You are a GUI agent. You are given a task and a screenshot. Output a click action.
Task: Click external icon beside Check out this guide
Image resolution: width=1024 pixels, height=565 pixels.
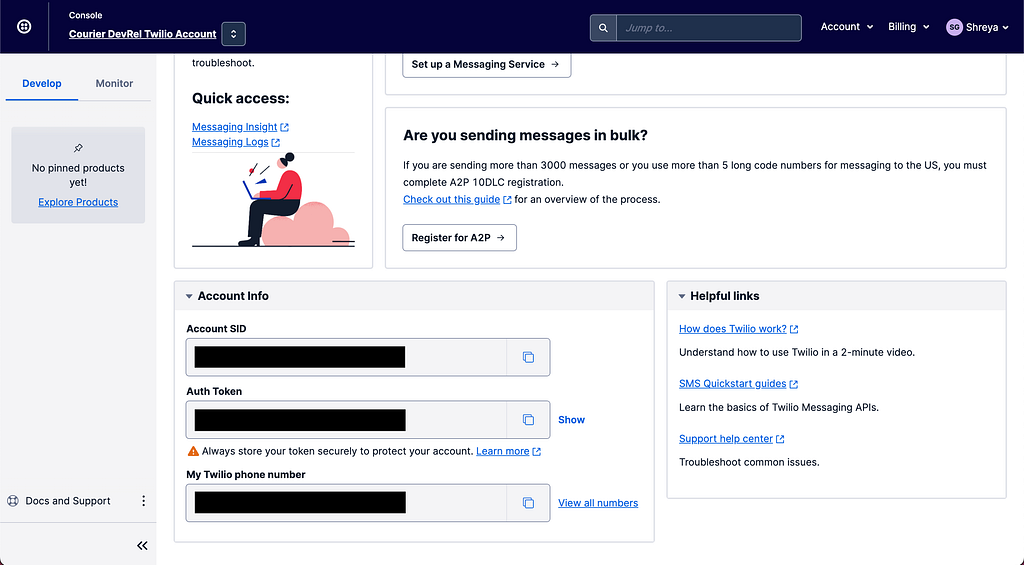pyautogui.click(x=507, y=200)
